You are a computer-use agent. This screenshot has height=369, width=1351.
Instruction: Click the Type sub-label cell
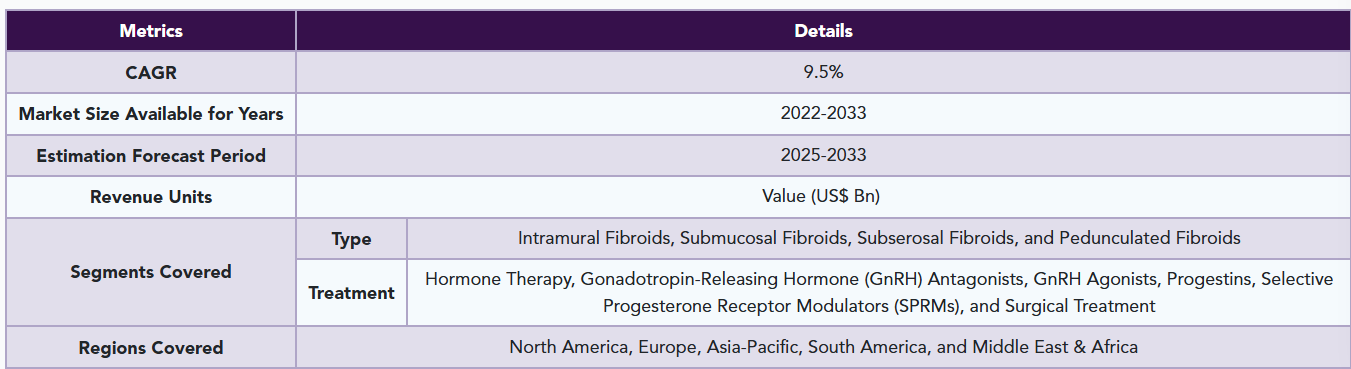point(351,239)
